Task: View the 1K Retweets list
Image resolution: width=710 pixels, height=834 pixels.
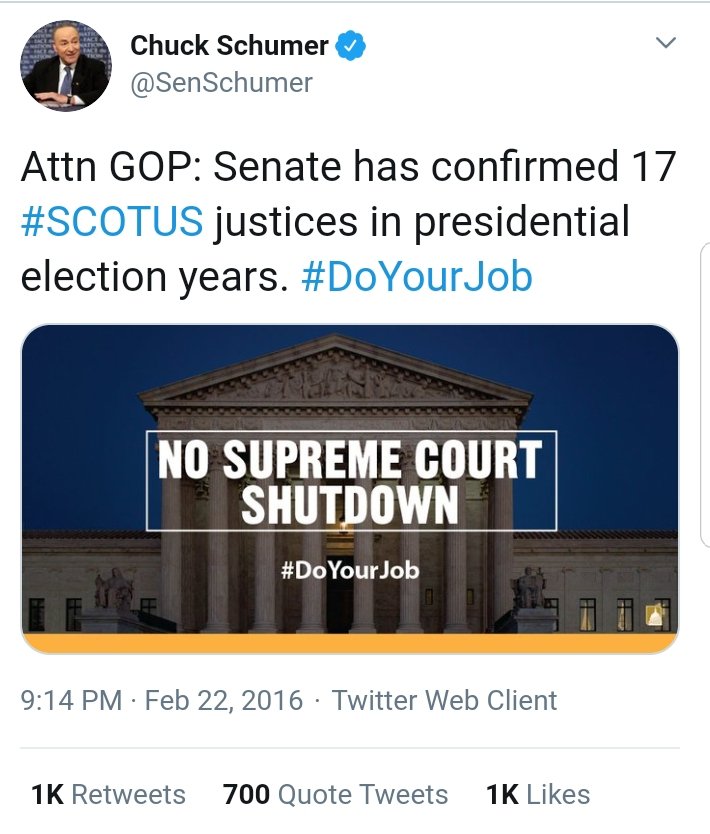Action: pos(108,795)
